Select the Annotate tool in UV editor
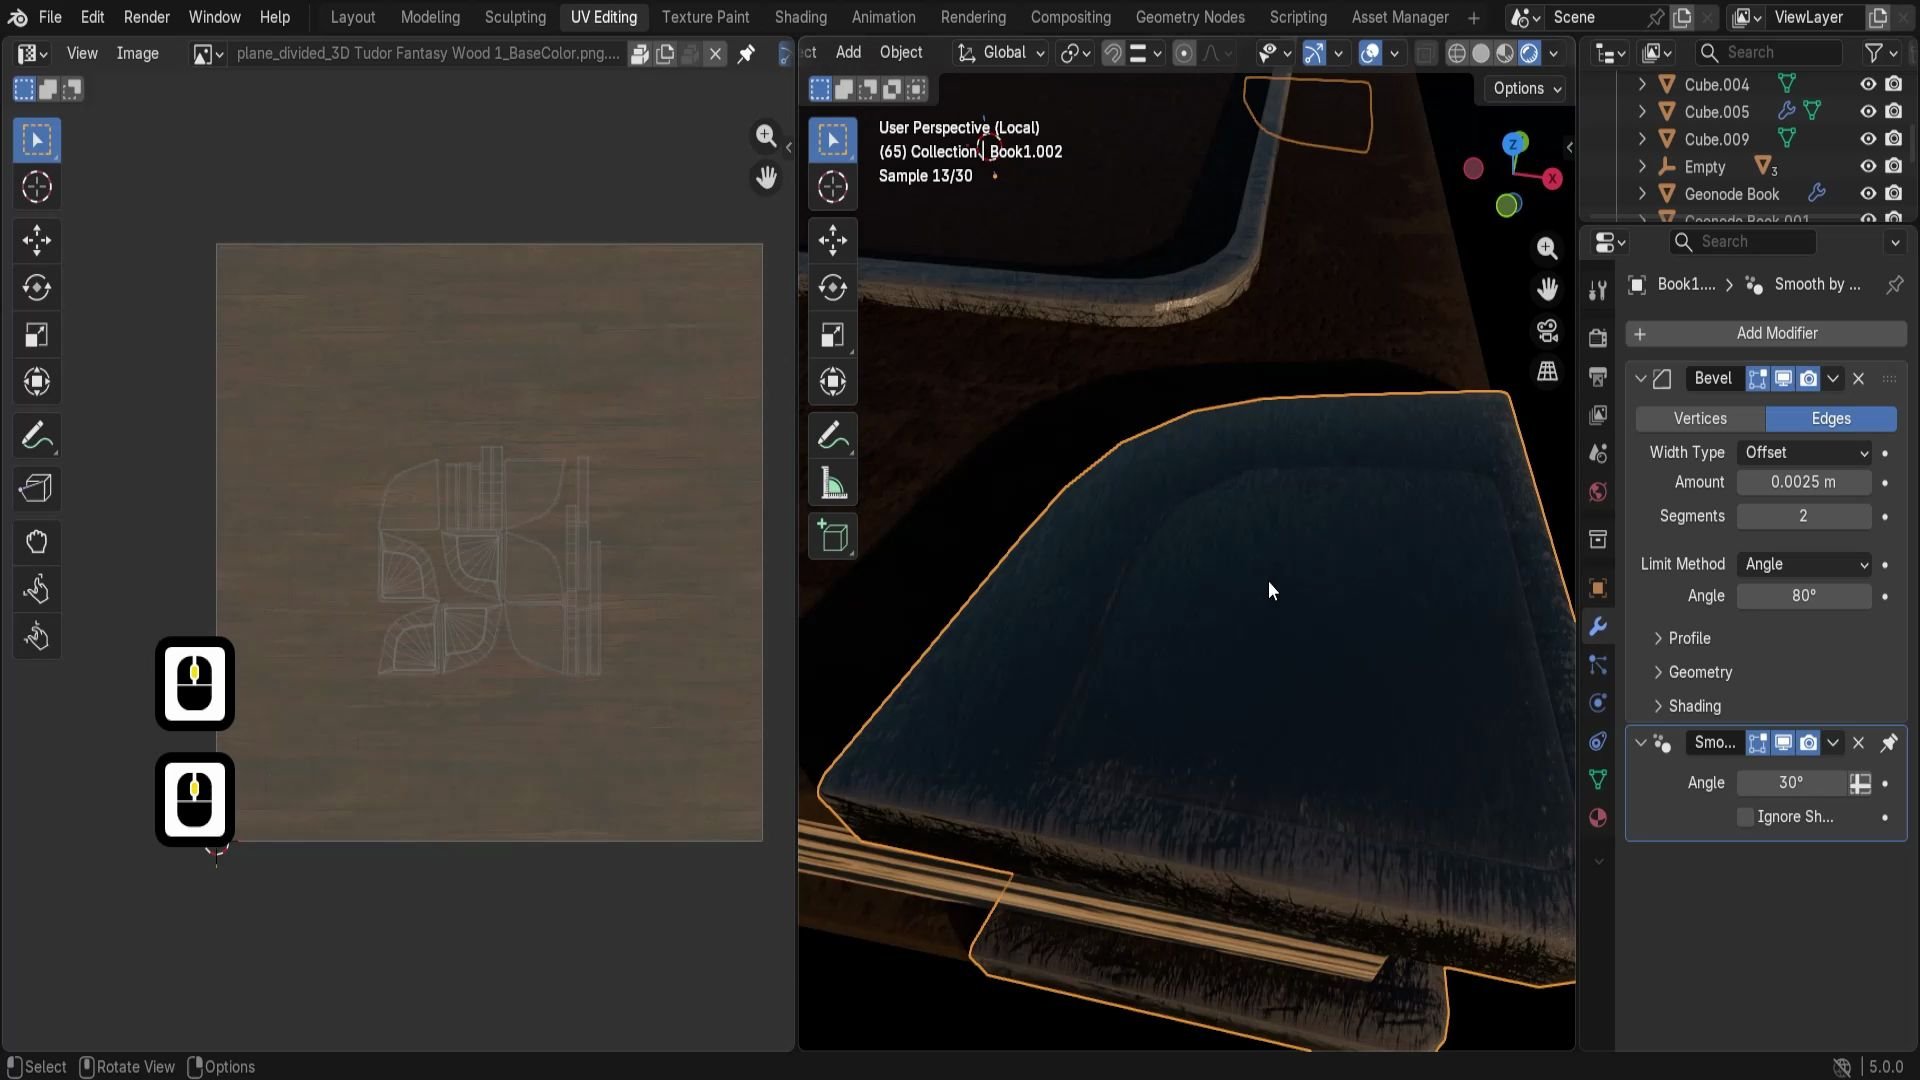Viewport: 1920px width, 1080px height. [x=37, y=437]
